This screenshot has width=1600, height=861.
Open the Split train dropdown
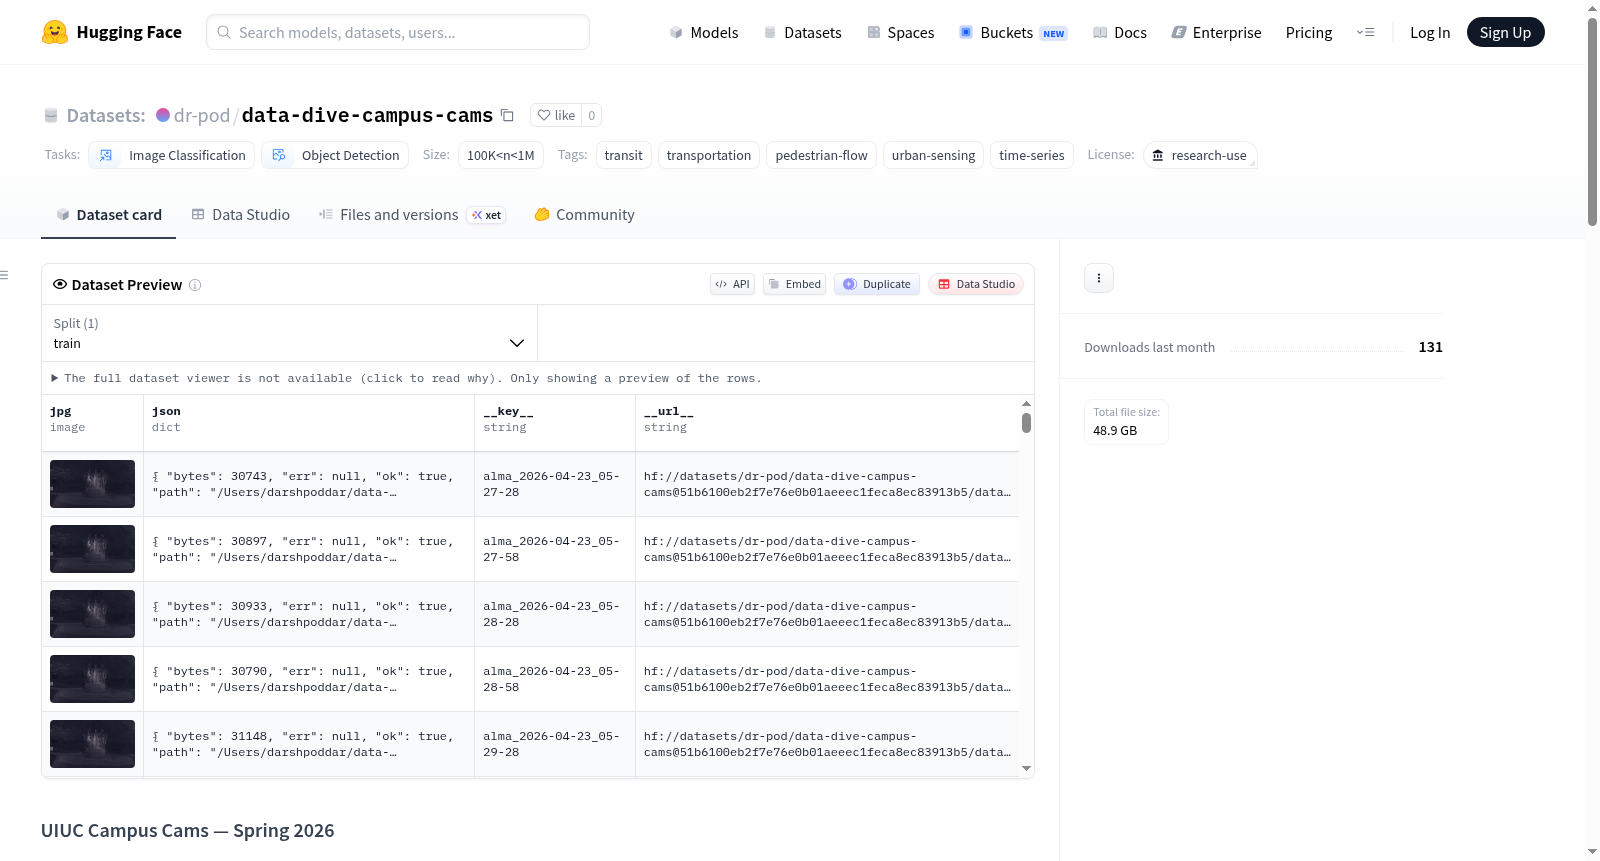click(x=289, y=333)
